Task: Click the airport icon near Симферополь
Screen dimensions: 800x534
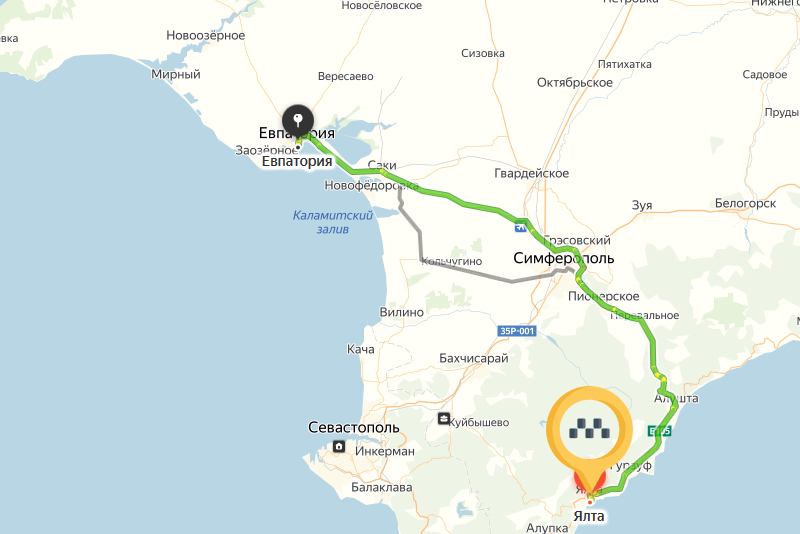Action: click(520, 227)
